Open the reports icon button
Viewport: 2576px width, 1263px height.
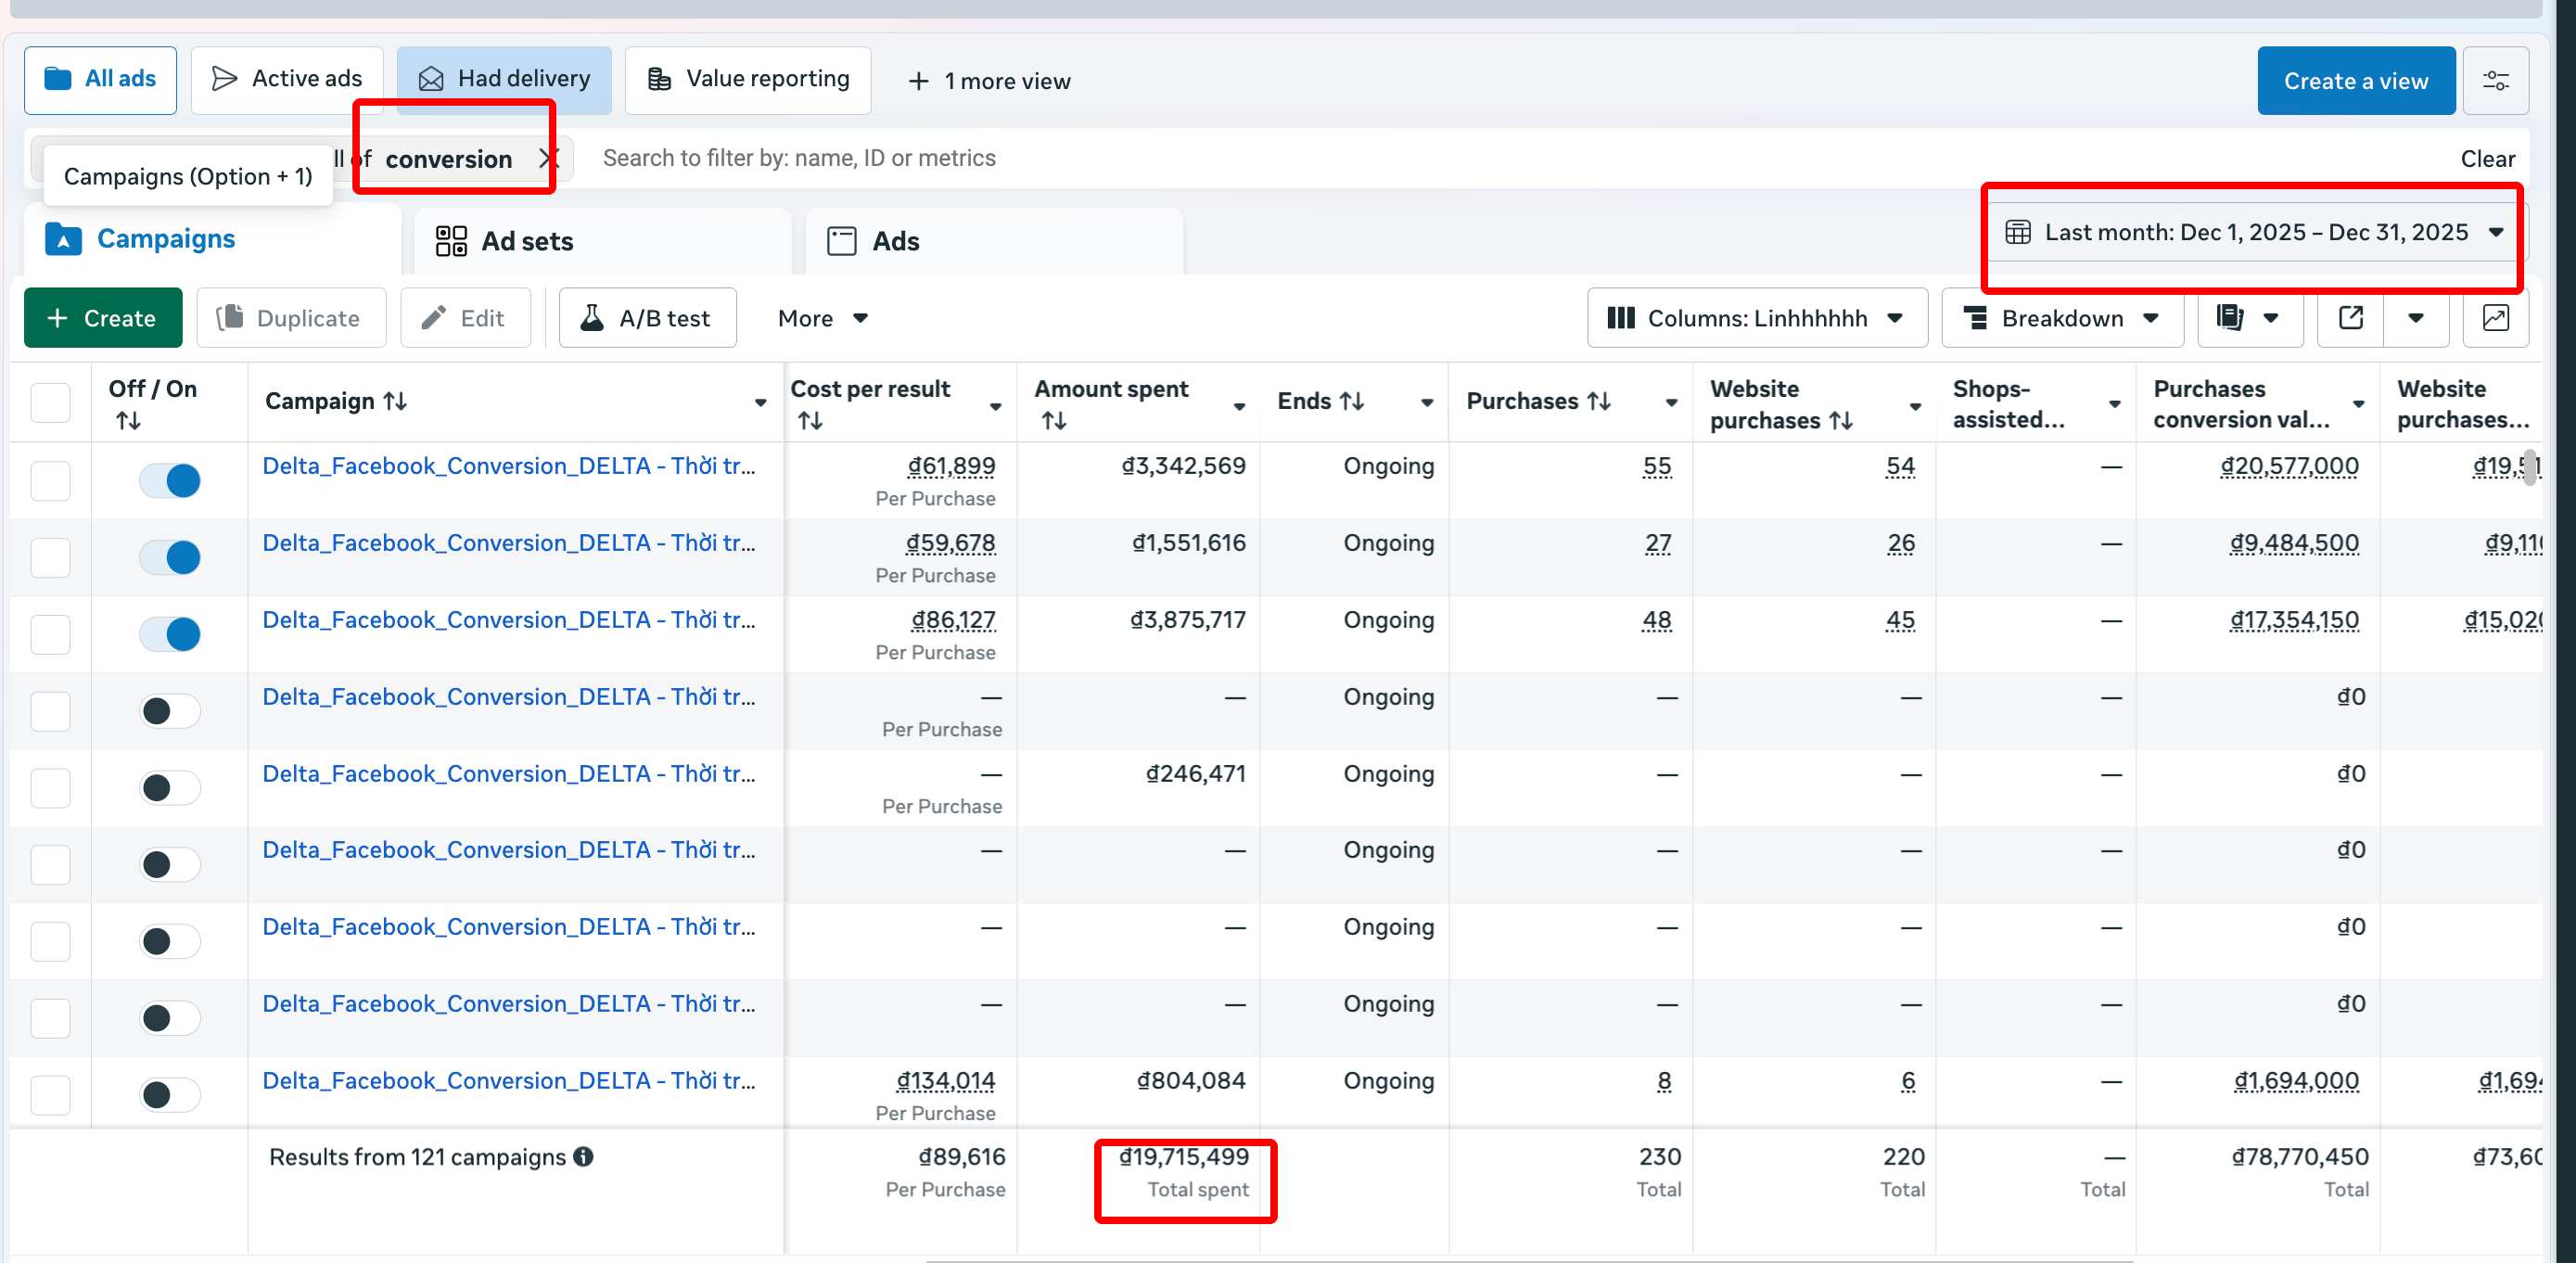(2230, 318)
